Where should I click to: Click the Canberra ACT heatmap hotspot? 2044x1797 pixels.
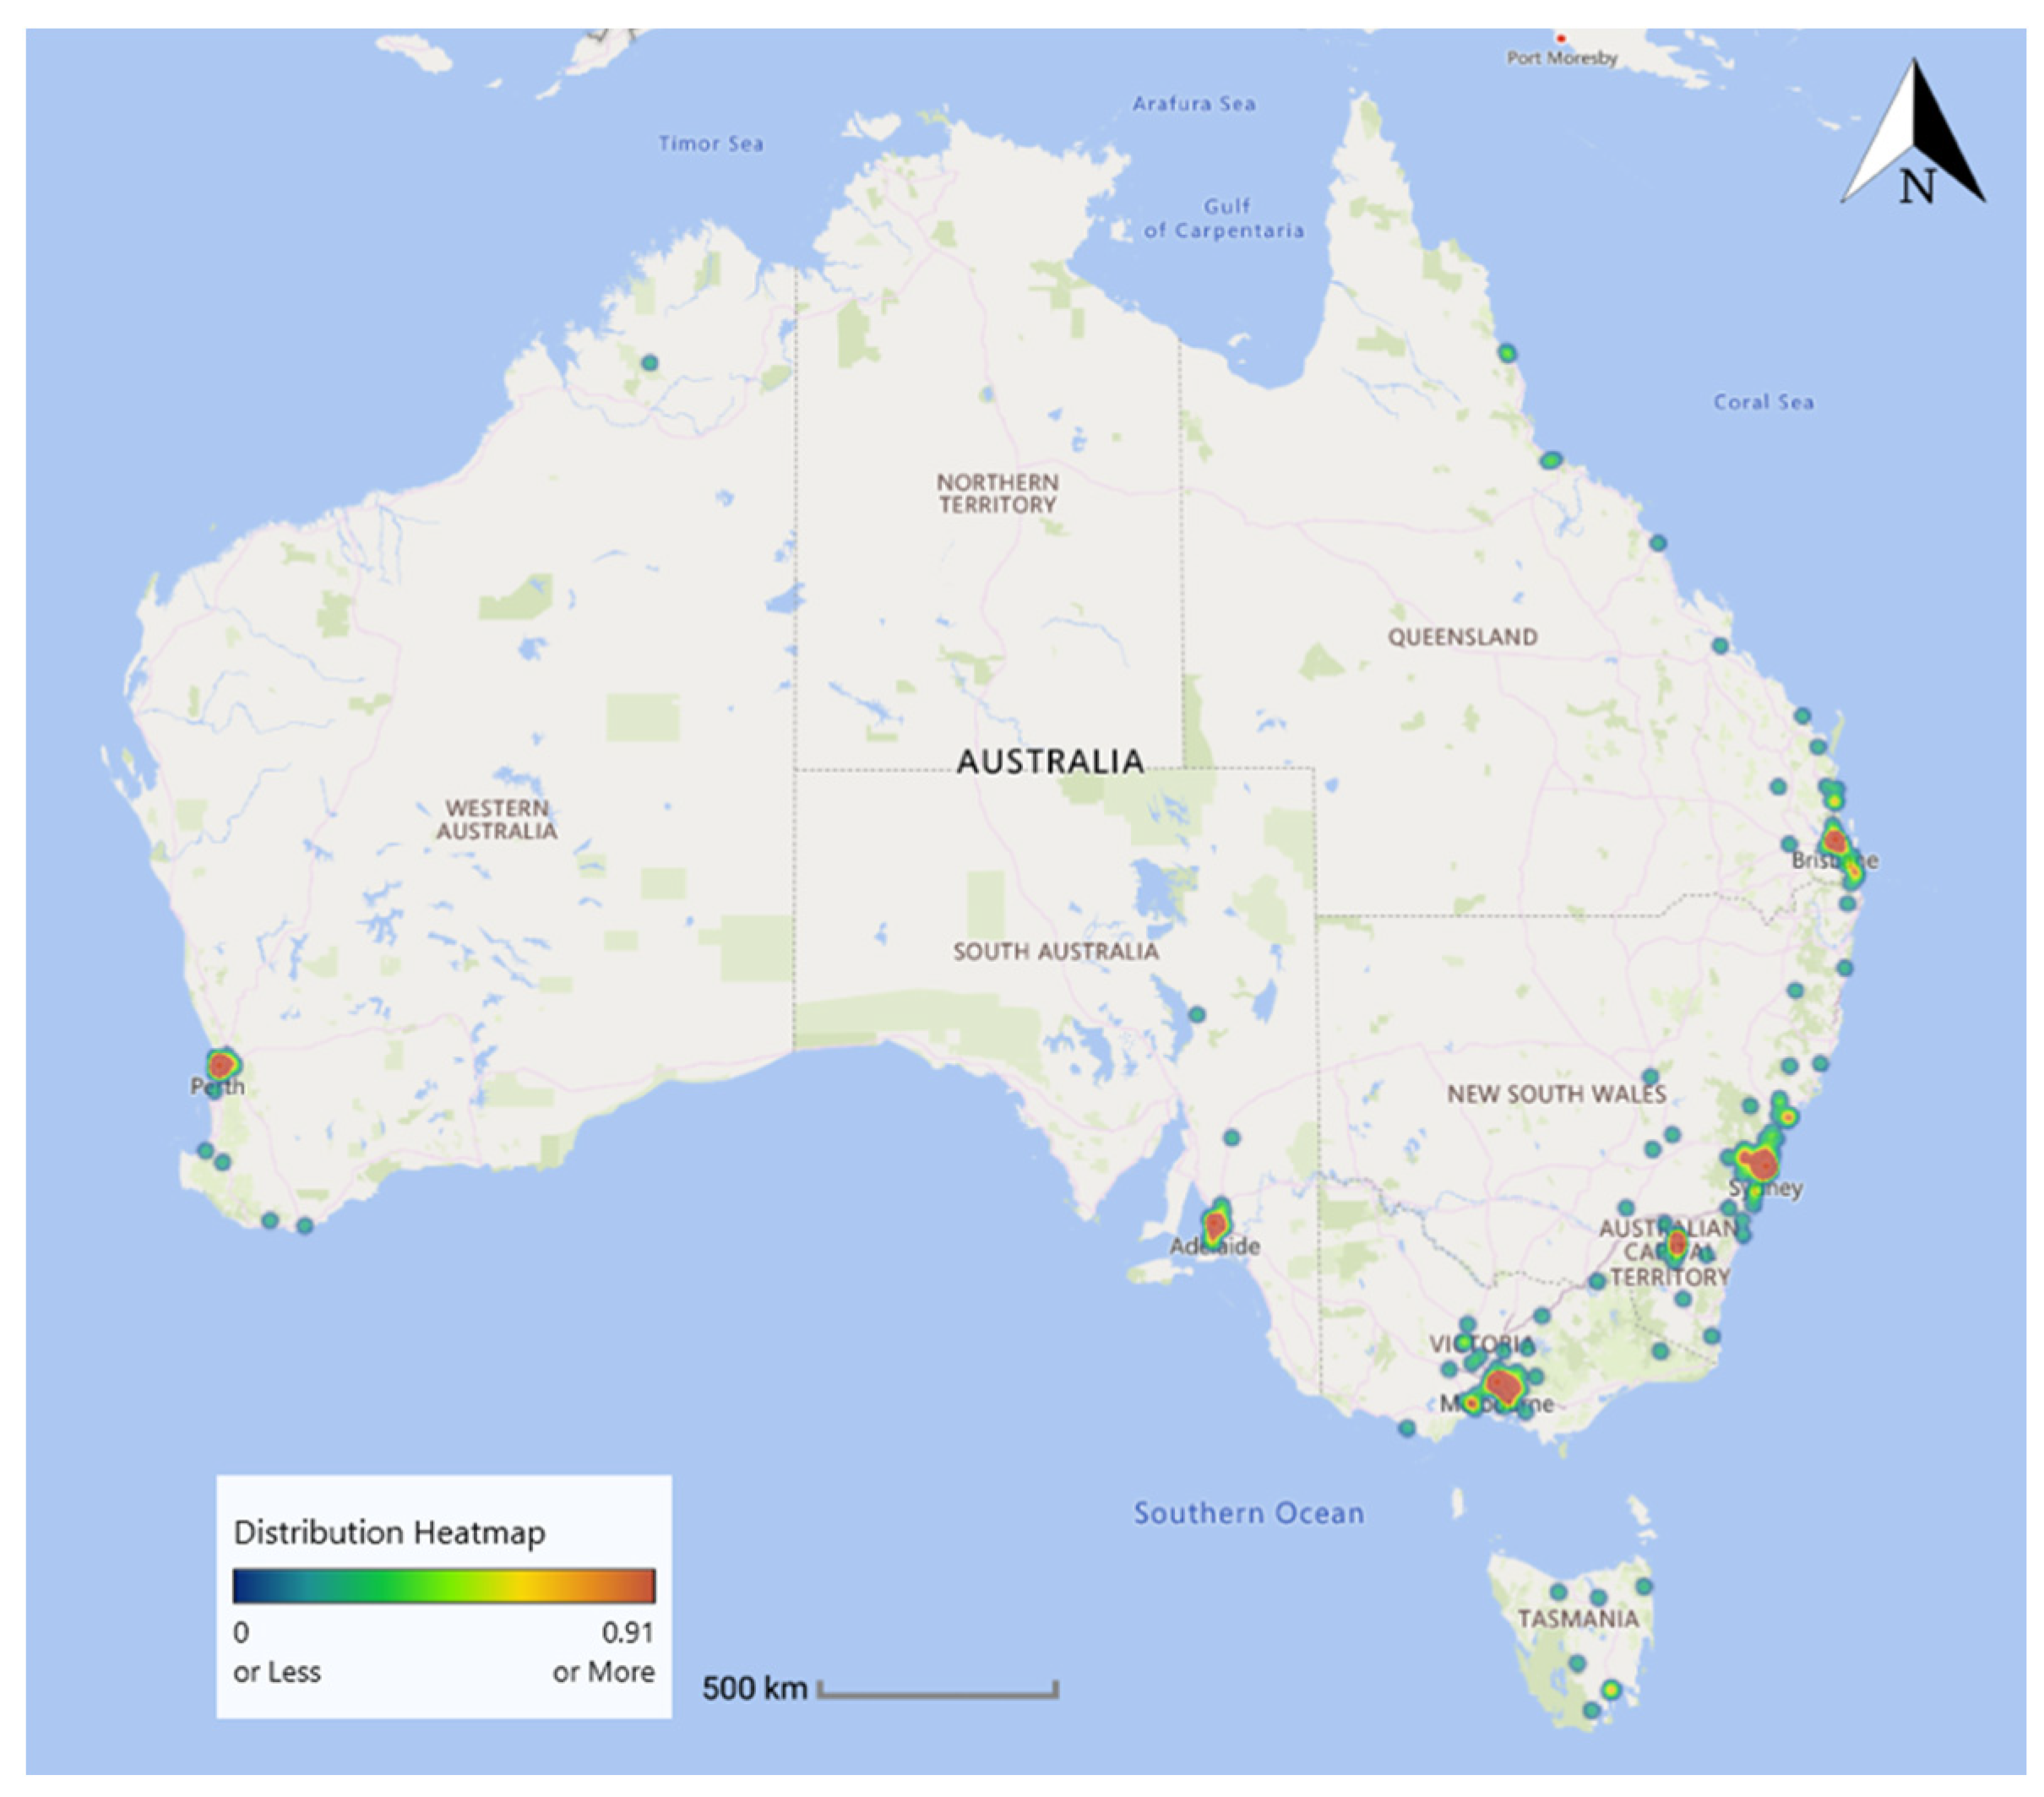click(1677, 1245)
